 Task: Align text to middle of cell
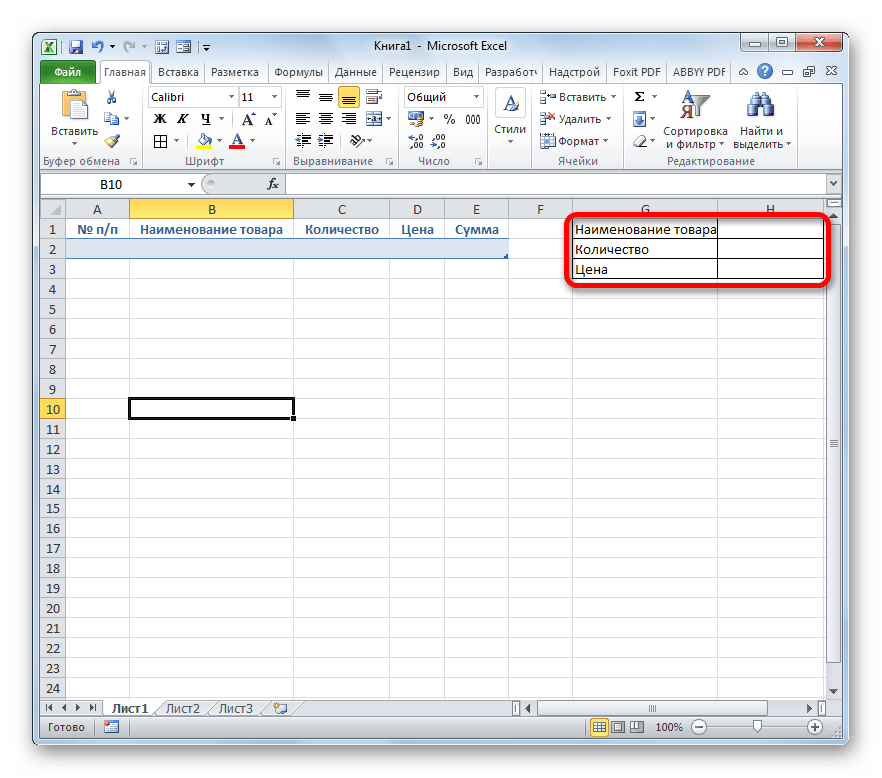[x=326, y=97]
